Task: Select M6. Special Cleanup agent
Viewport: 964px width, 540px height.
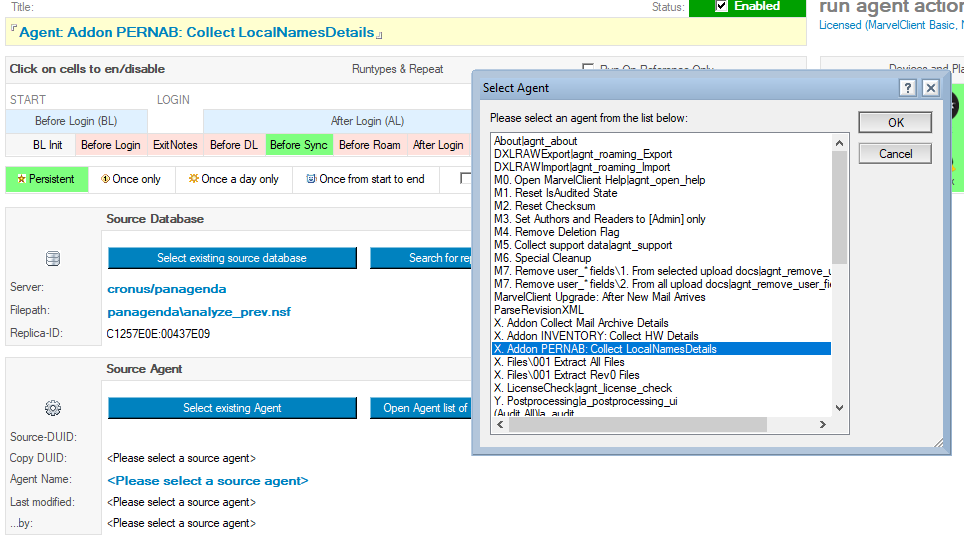Action: pyautogui.click(x=662, y=258)
